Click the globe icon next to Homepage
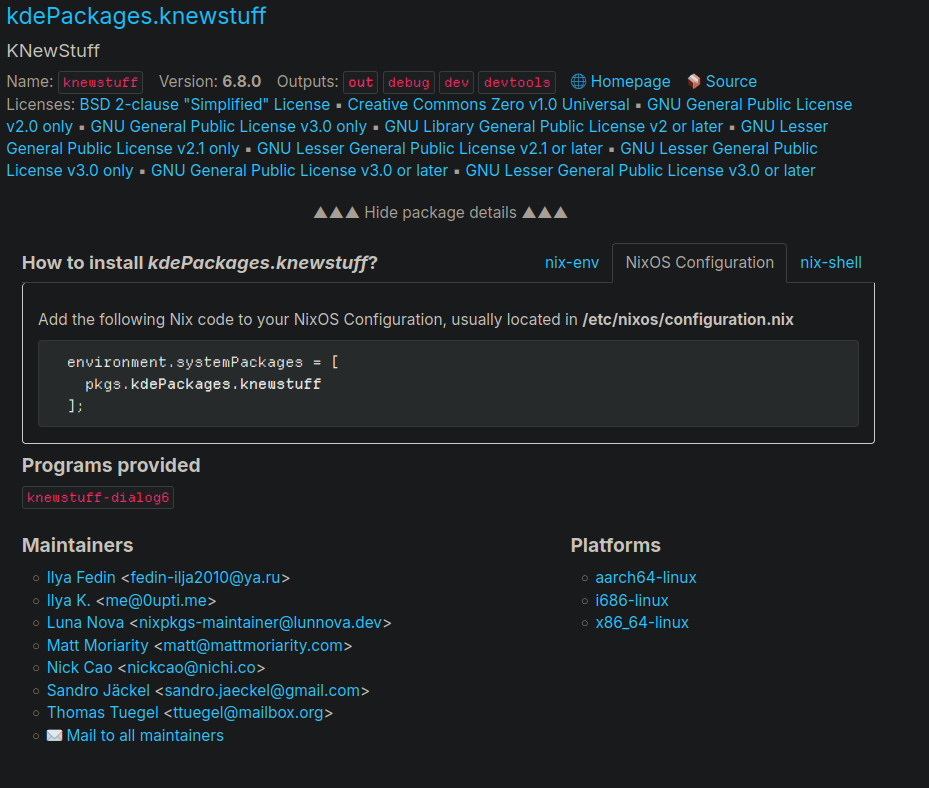This screenshot has width=929, height=788. [x=578, y=81]
